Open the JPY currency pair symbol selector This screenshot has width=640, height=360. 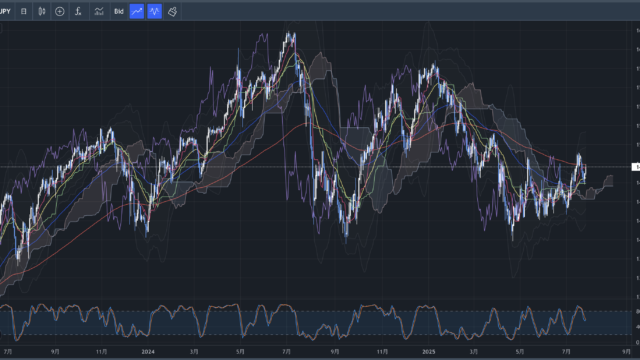(5, 11)
